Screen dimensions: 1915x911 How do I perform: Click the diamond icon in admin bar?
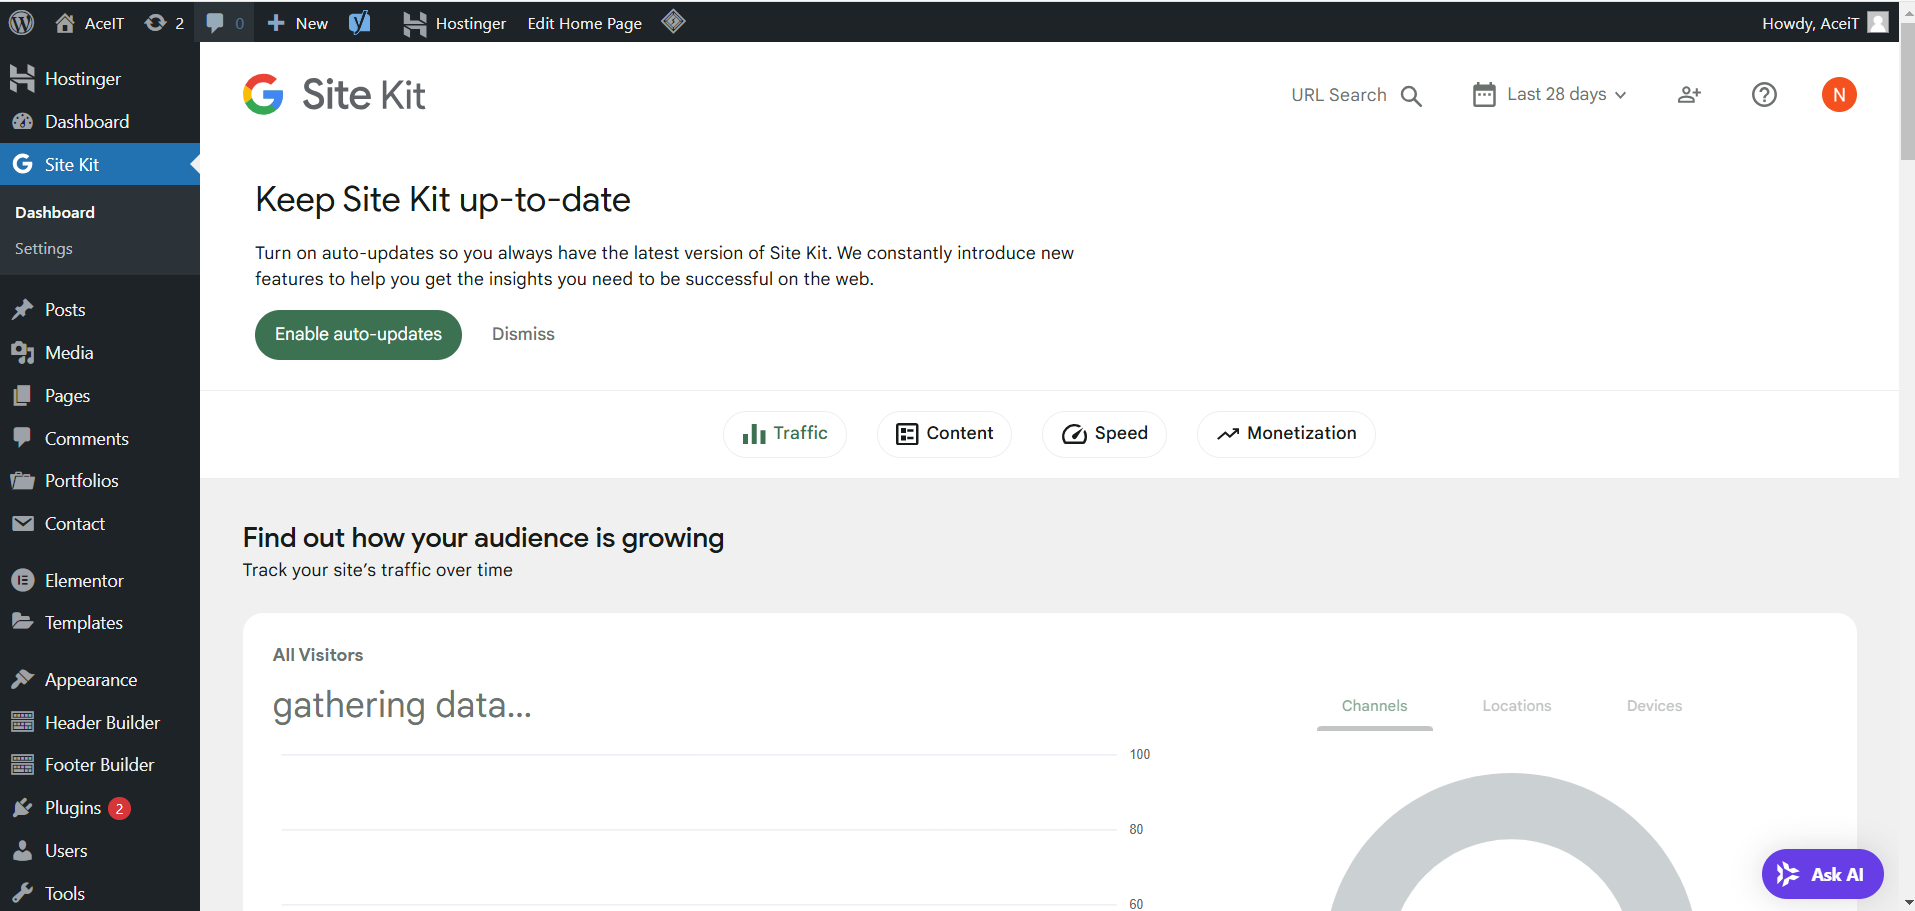point(673,22)
